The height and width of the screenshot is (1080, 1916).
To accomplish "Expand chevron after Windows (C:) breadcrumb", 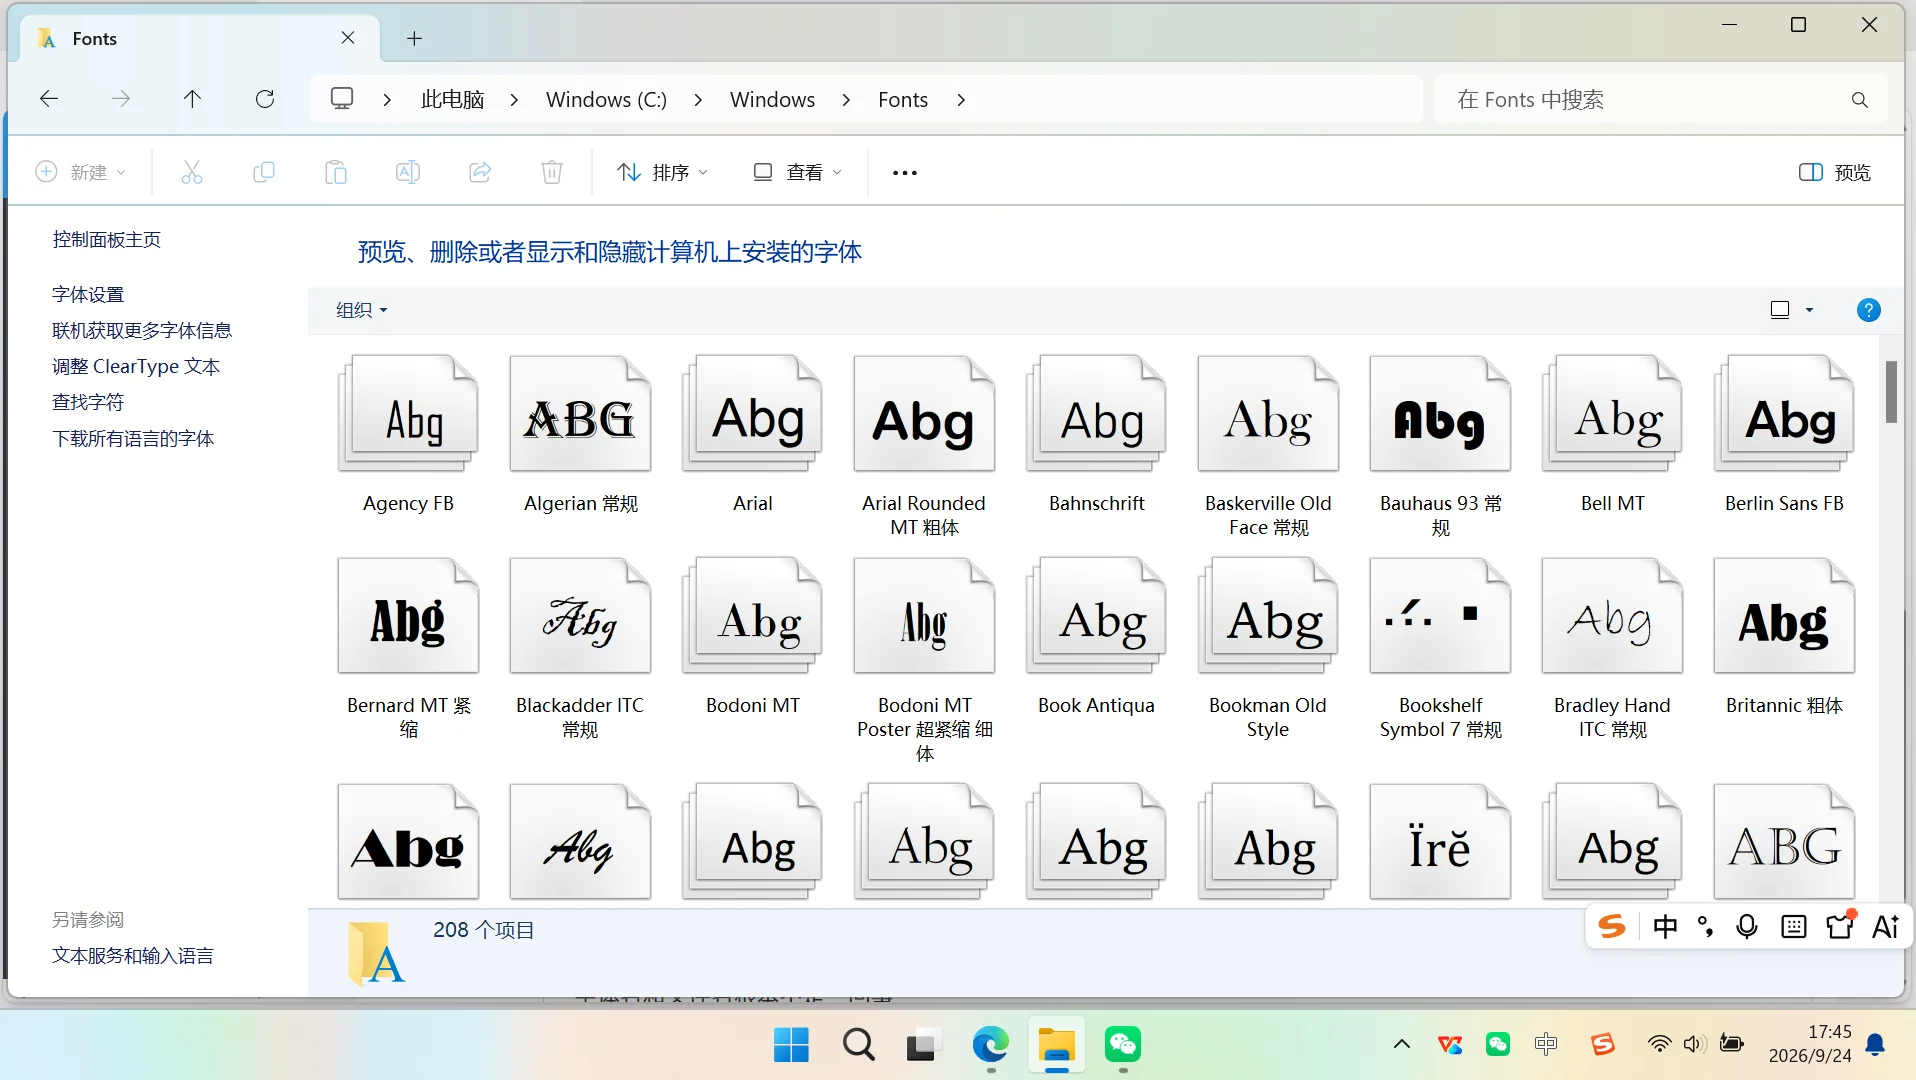I will tap(698, 100).
